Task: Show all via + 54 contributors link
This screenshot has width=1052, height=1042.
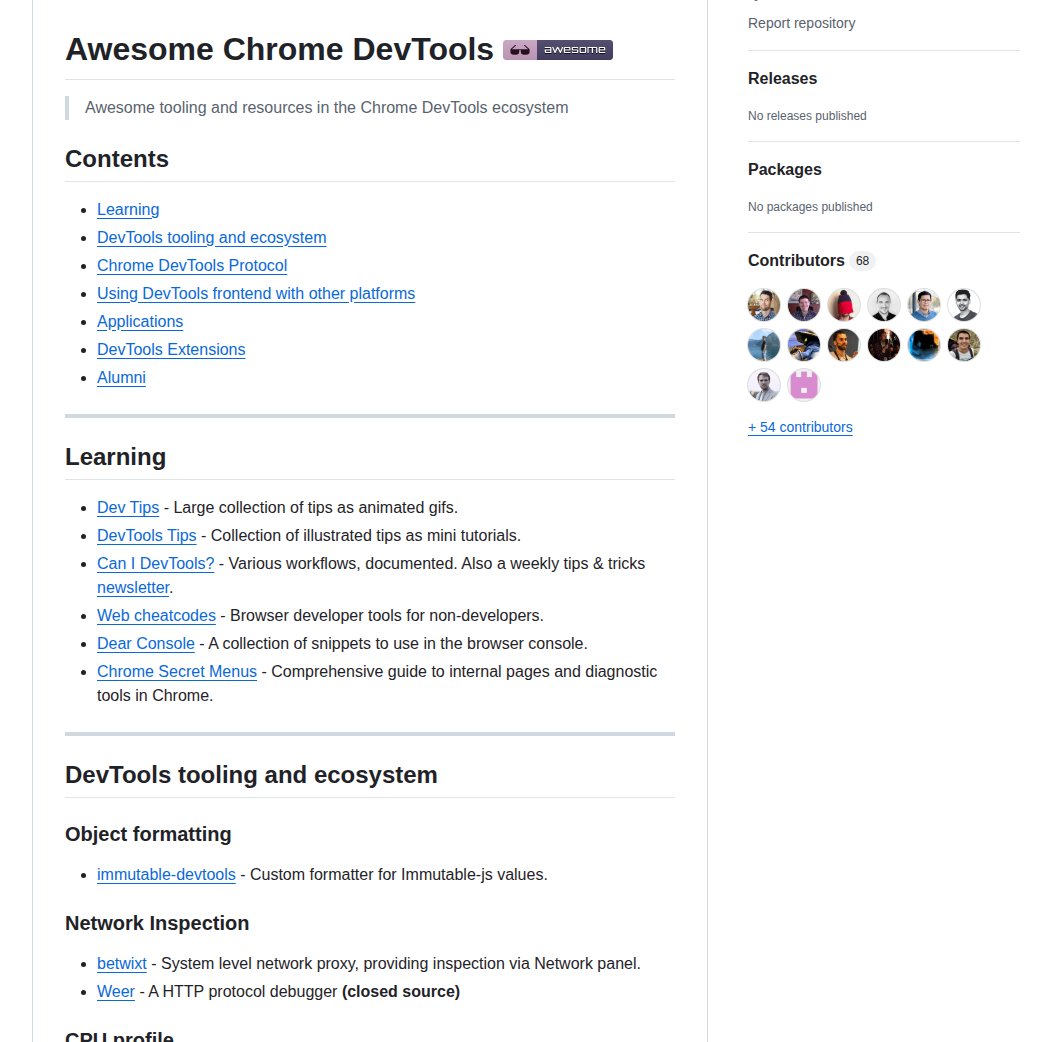Action: click(x=800, y=427)
